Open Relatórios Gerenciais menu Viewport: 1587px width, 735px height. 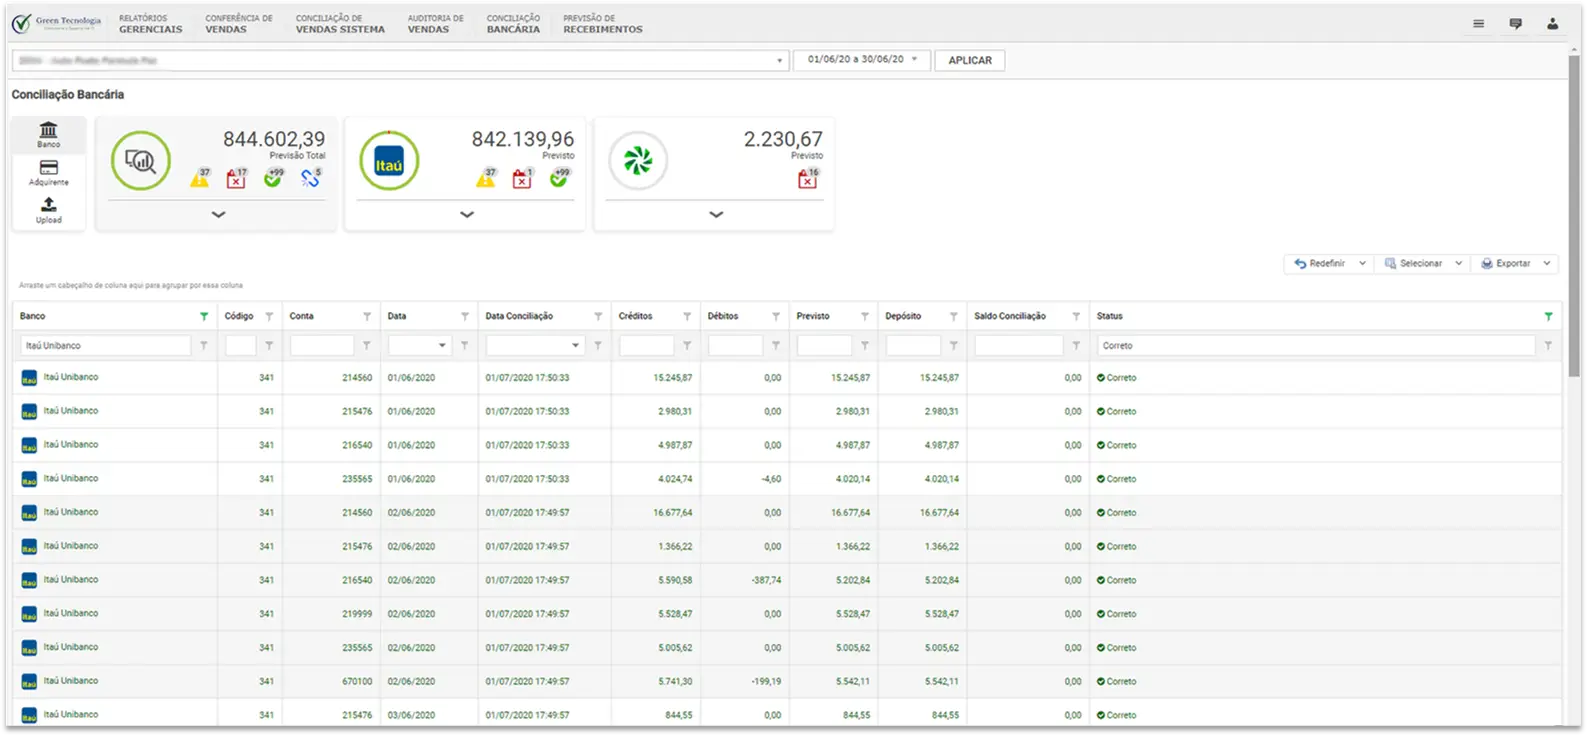[150, 24]
